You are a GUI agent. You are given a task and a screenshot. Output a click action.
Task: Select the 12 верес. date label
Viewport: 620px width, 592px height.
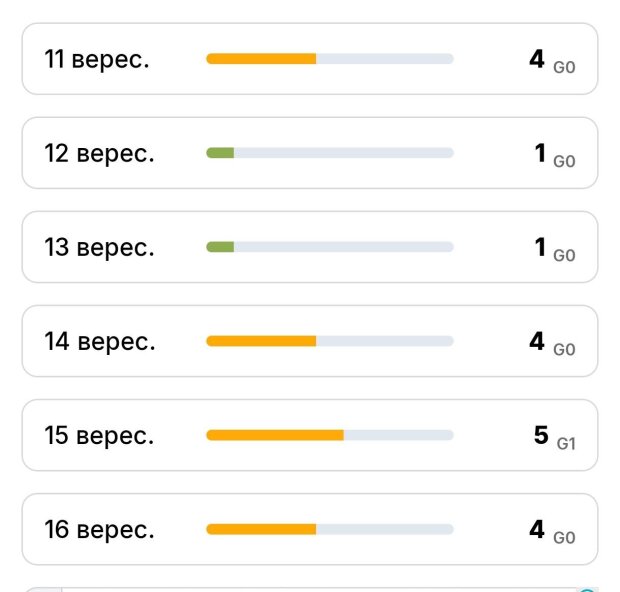pyautogui.click(x=99, y=153)
